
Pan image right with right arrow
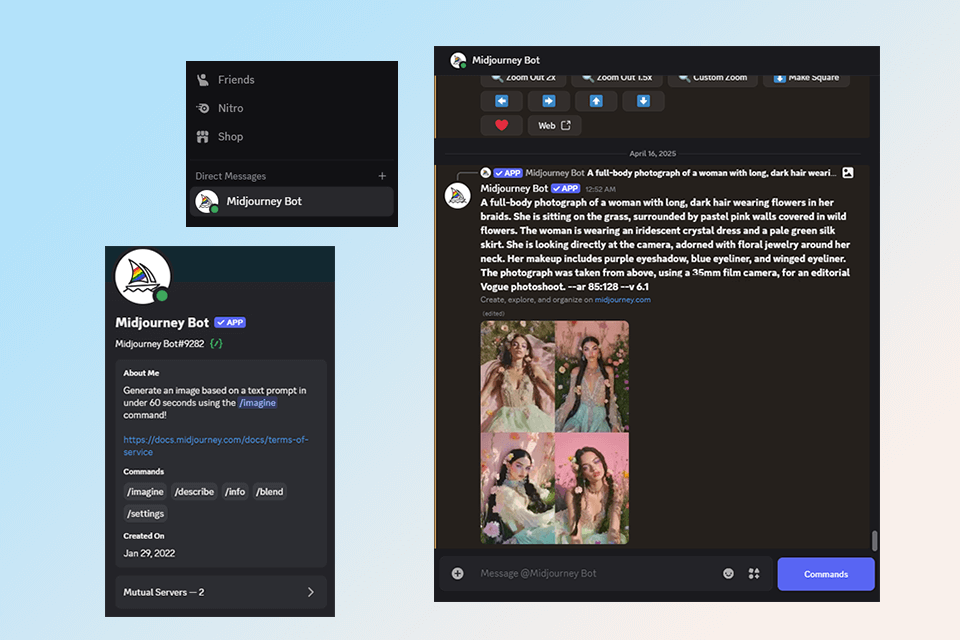coord(549,101)
